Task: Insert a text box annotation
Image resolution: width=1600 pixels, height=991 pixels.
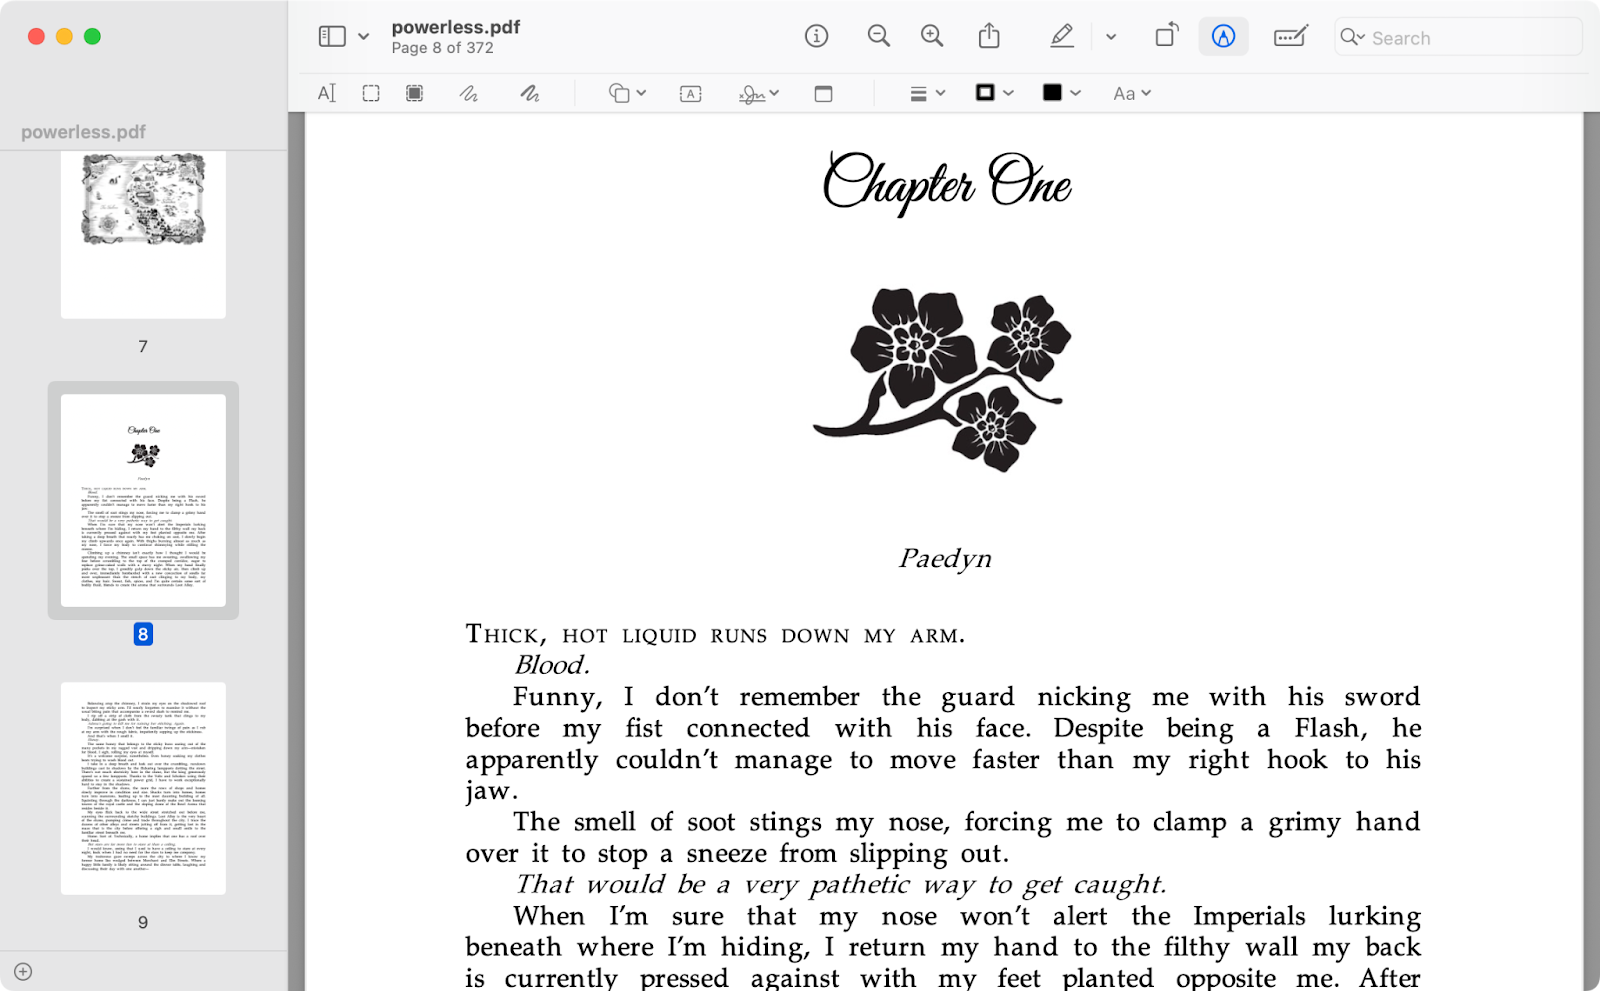Action: tap(690, 93)
